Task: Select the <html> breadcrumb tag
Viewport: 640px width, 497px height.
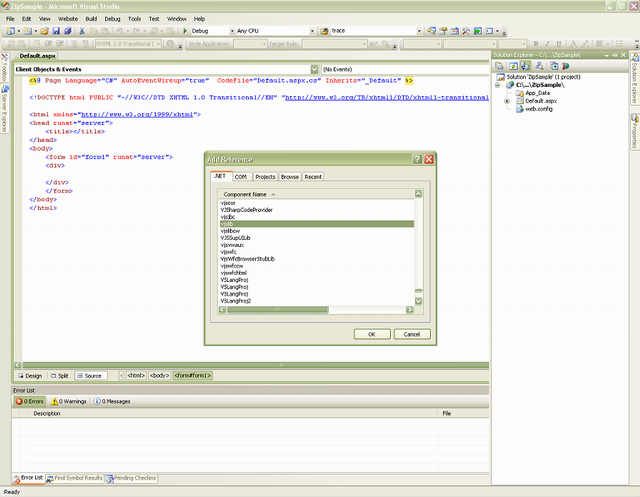Action: [136, 375]
